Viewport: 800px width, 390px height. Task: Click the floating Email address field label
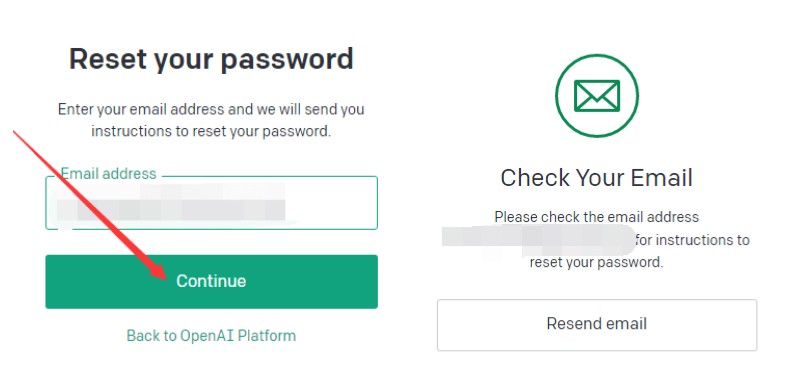(x=109, y=174)
